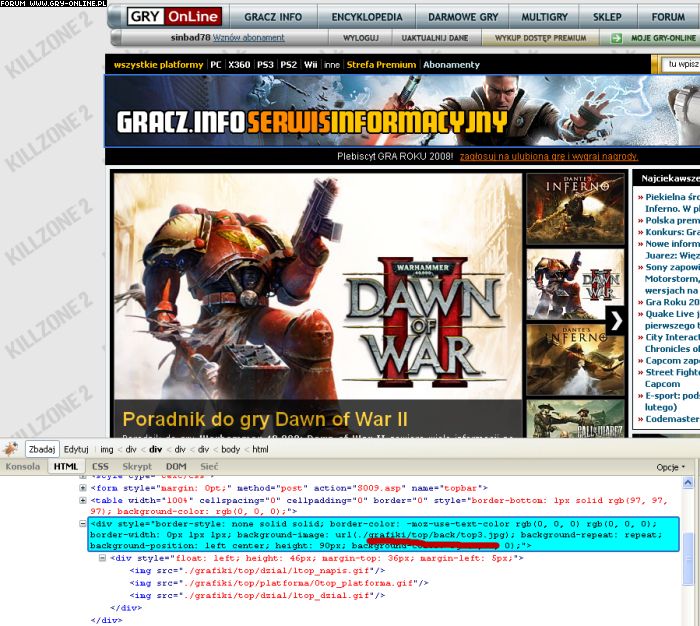
Task: Open the ENCYKLOPEDIA menu
Action: coord(367,17)
